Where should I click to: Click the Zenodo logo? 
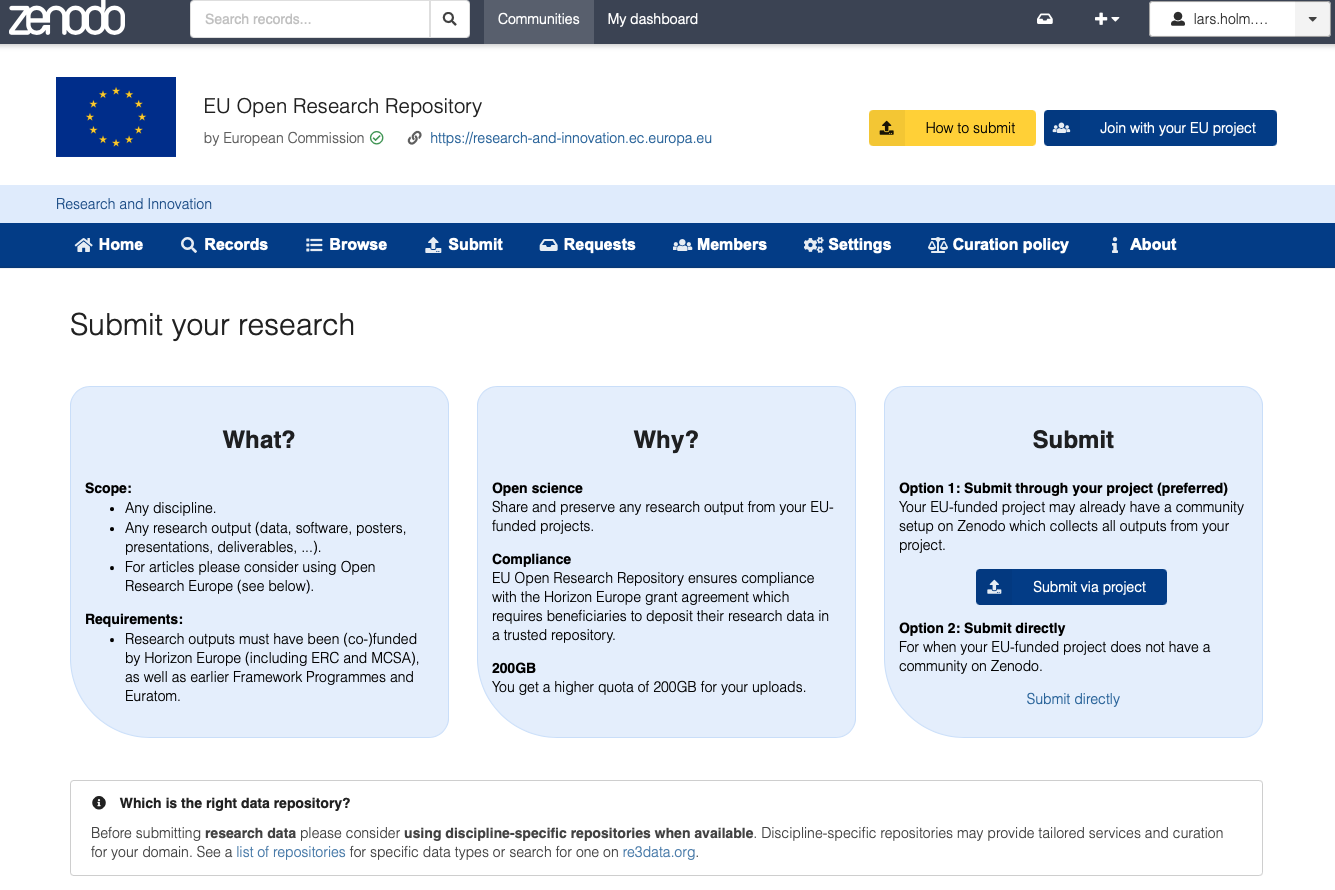(x=67, y=19)
